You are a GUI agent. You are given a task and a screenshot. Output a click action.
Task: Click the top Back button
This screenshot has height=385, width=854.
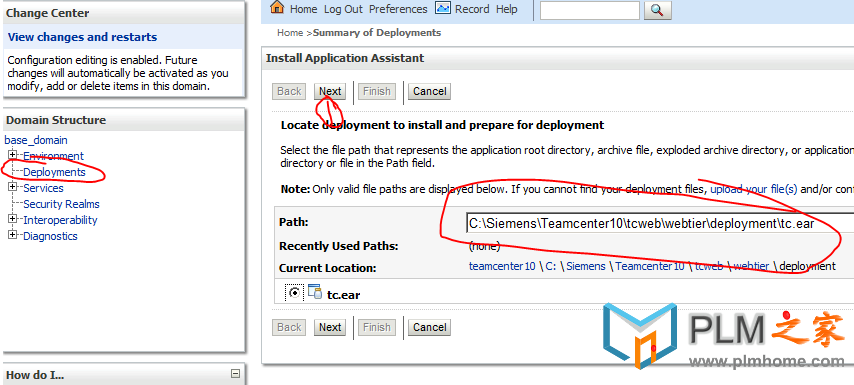click(x=289, y=91)
